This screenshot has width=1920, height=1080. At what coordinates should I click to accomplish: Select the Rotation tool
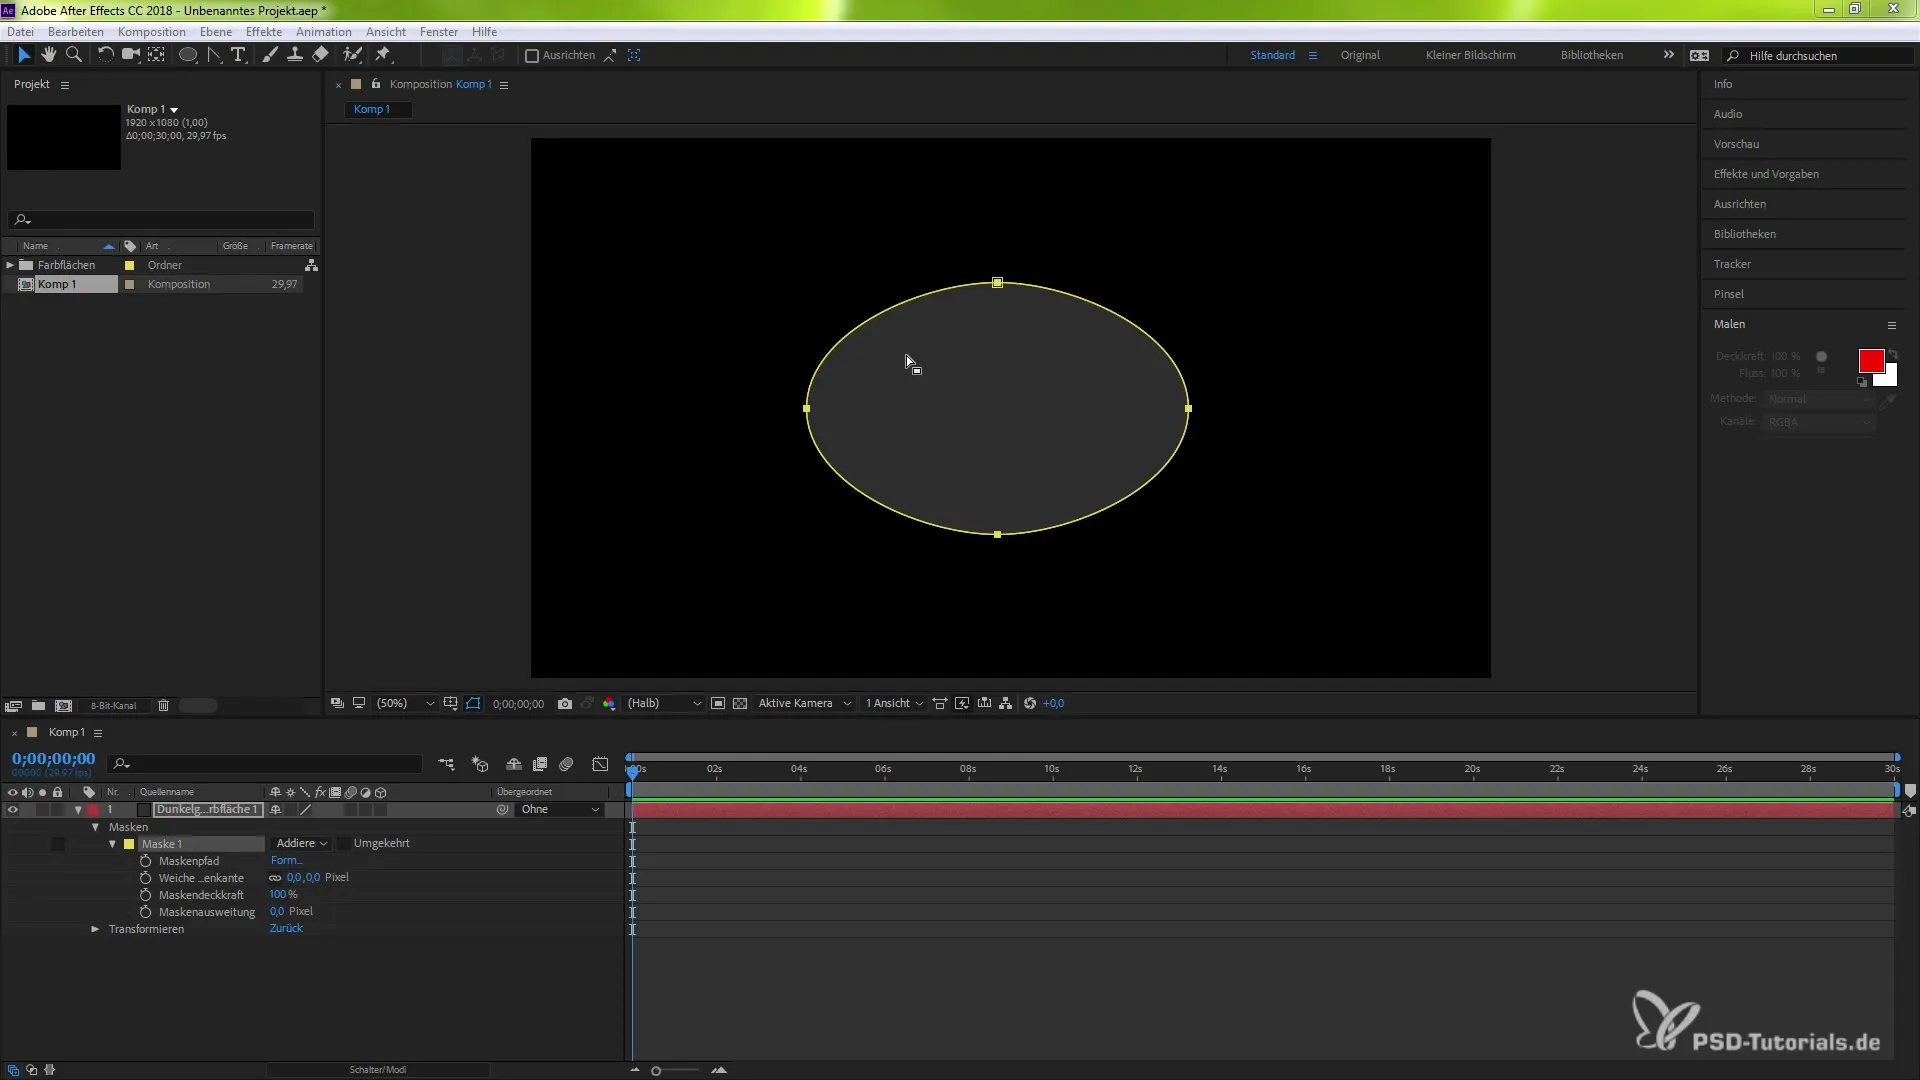pos(104,55)
